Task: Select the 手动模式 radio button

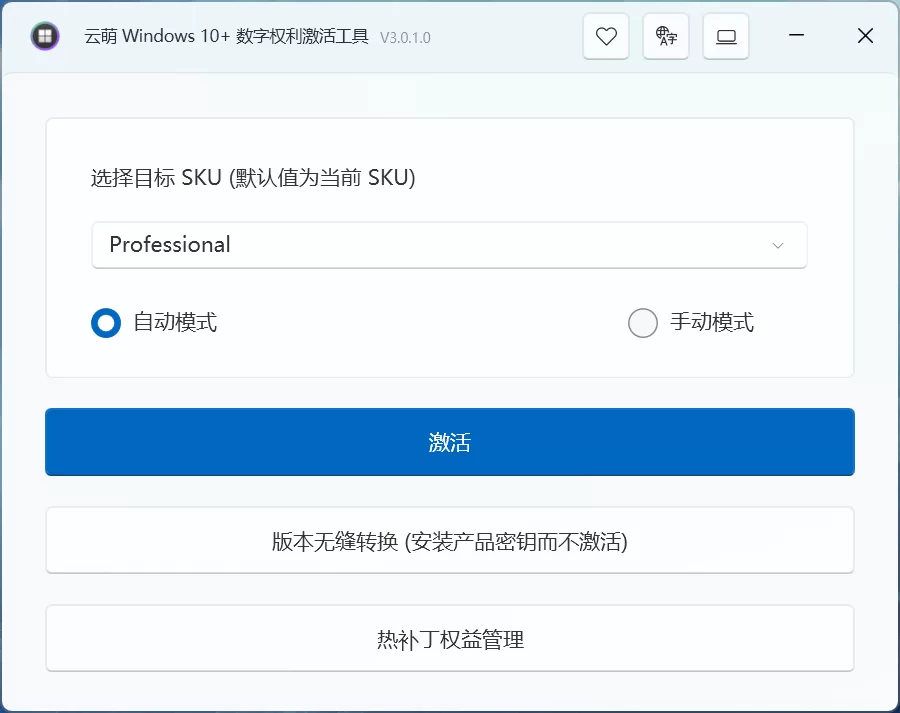Action: [x=643, y=323]
